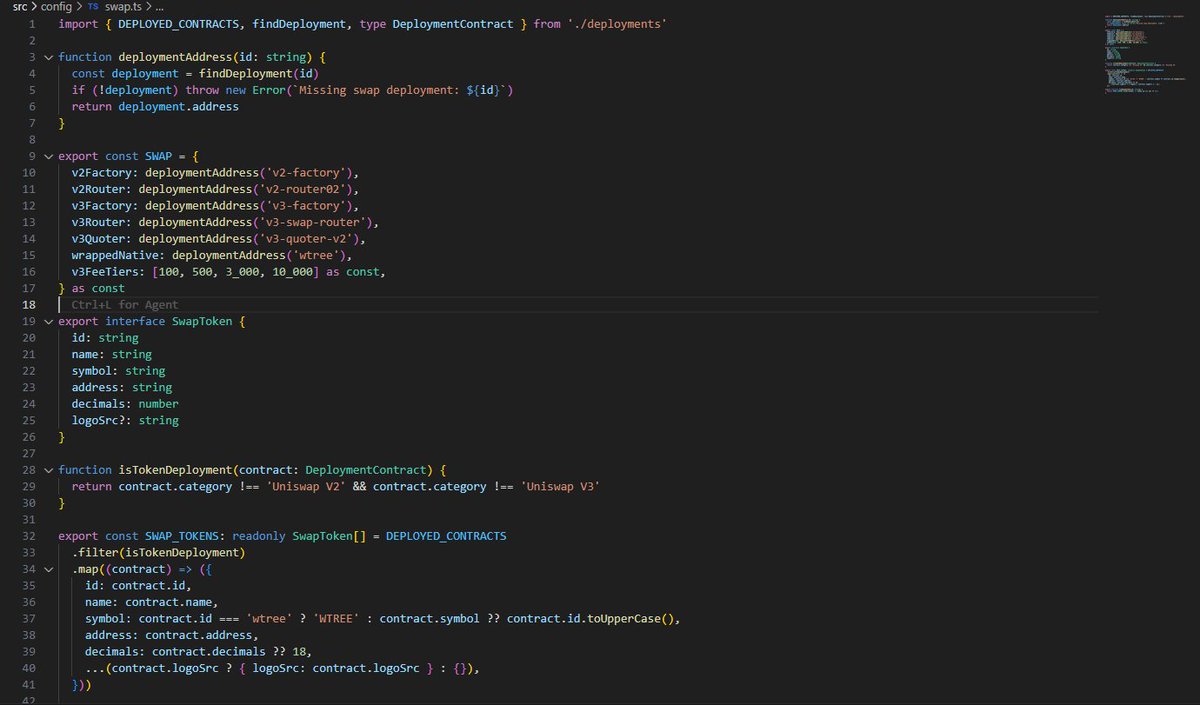This screenshot has width=1200, height=705.
Task: Fold the isTokenDeployment function block
Action: tap(48, 469)
